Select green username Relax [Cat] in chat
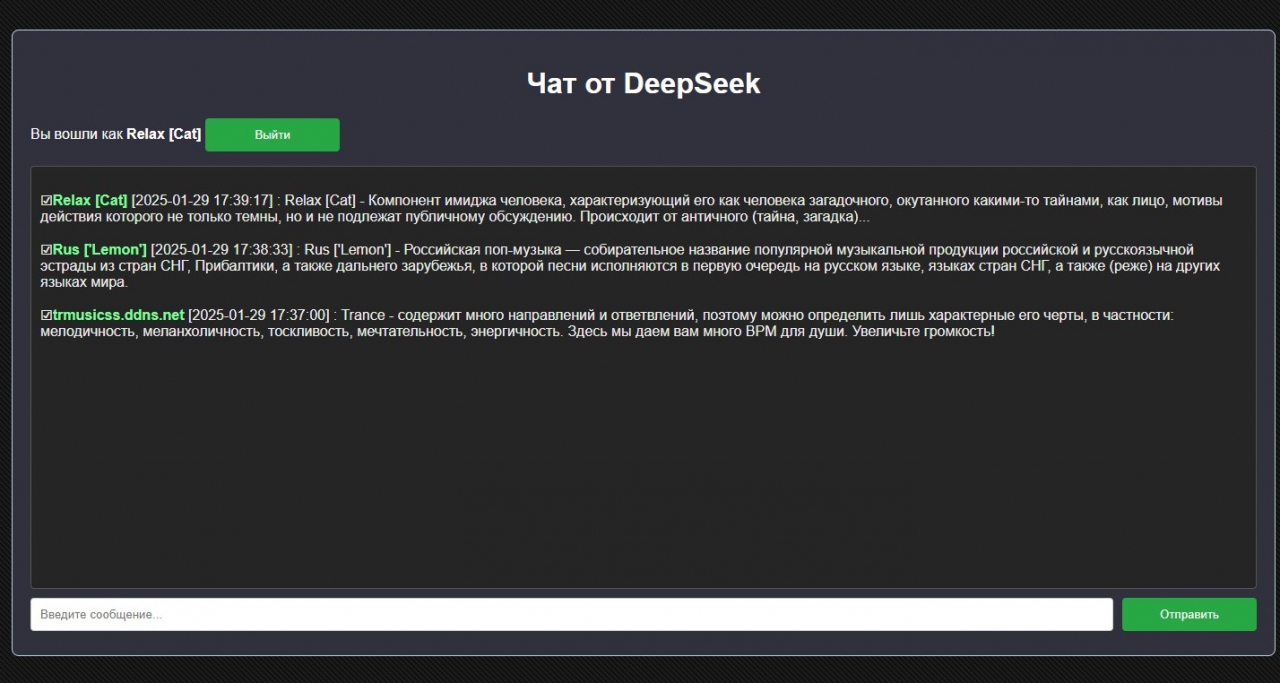Image resolution: width=1280 pixels, height=683 pixels. tap(90, 200)
